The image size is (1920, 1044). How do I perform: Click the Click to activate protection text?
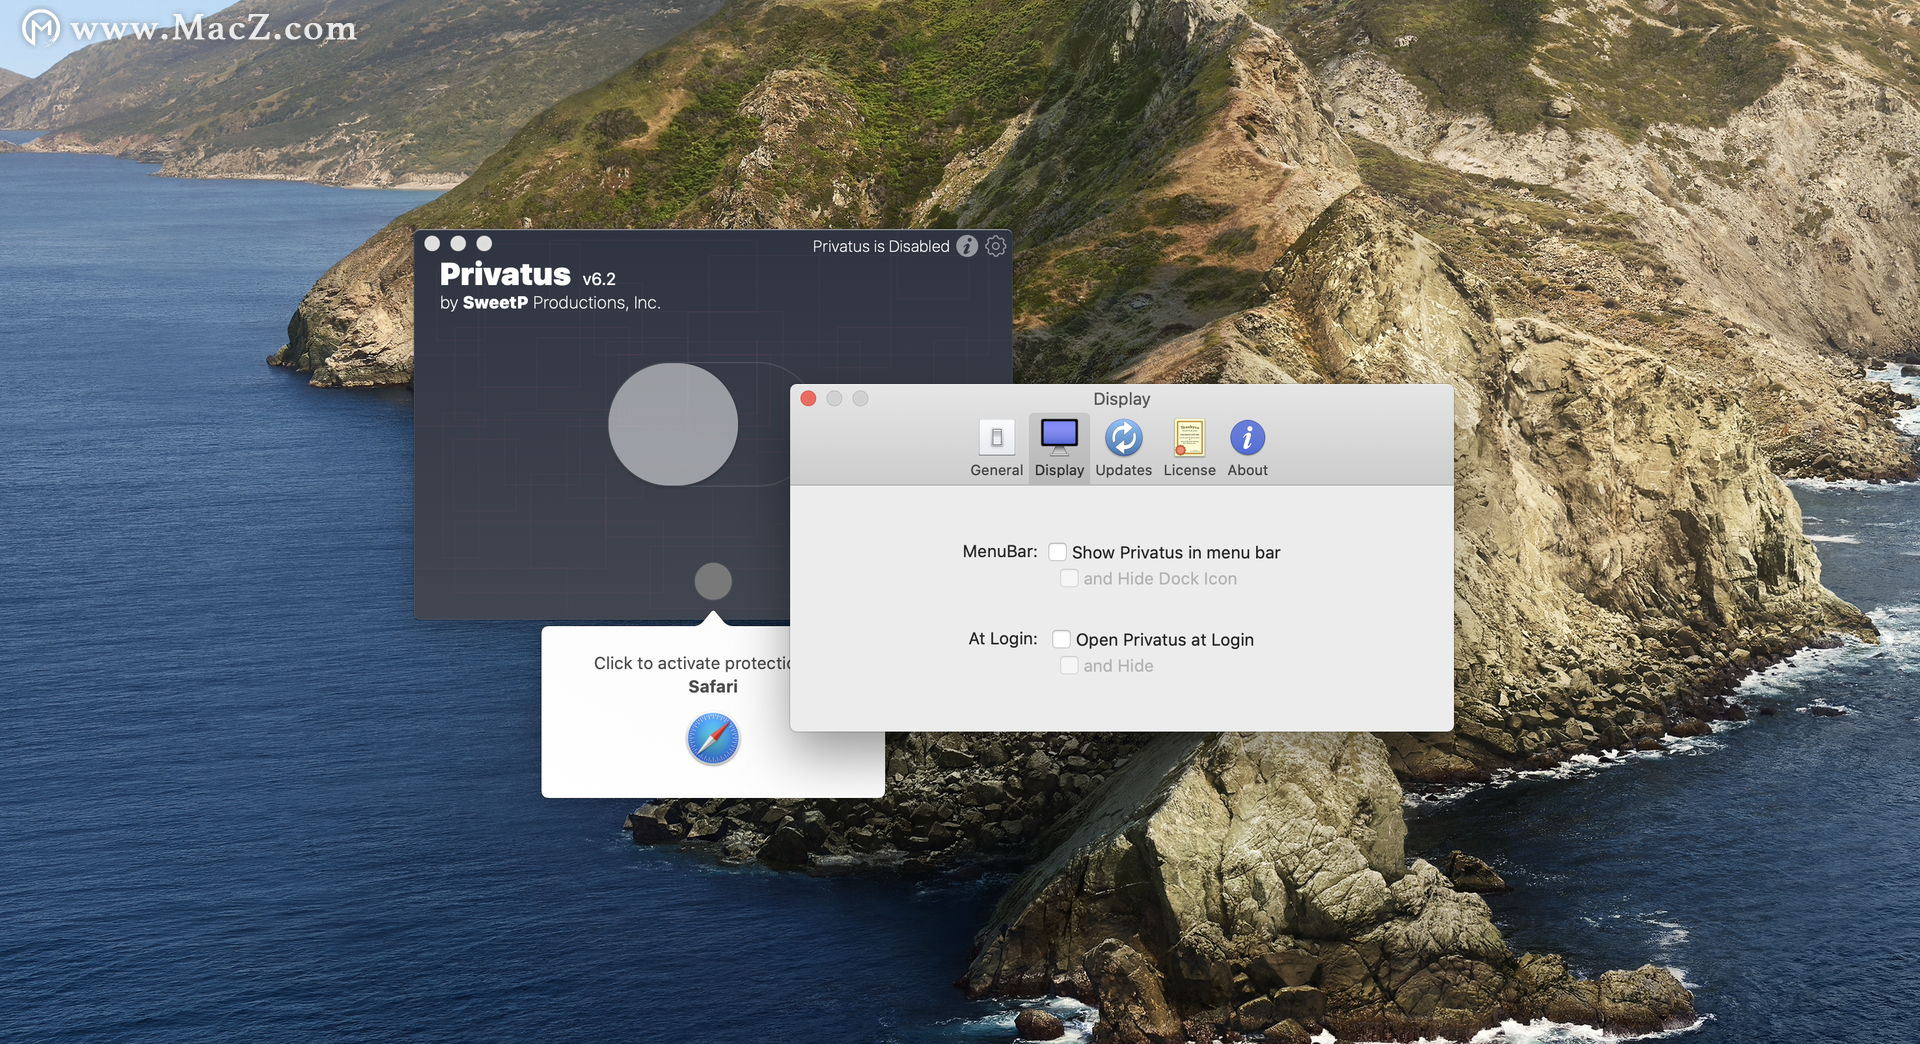(x=692, y=663)
